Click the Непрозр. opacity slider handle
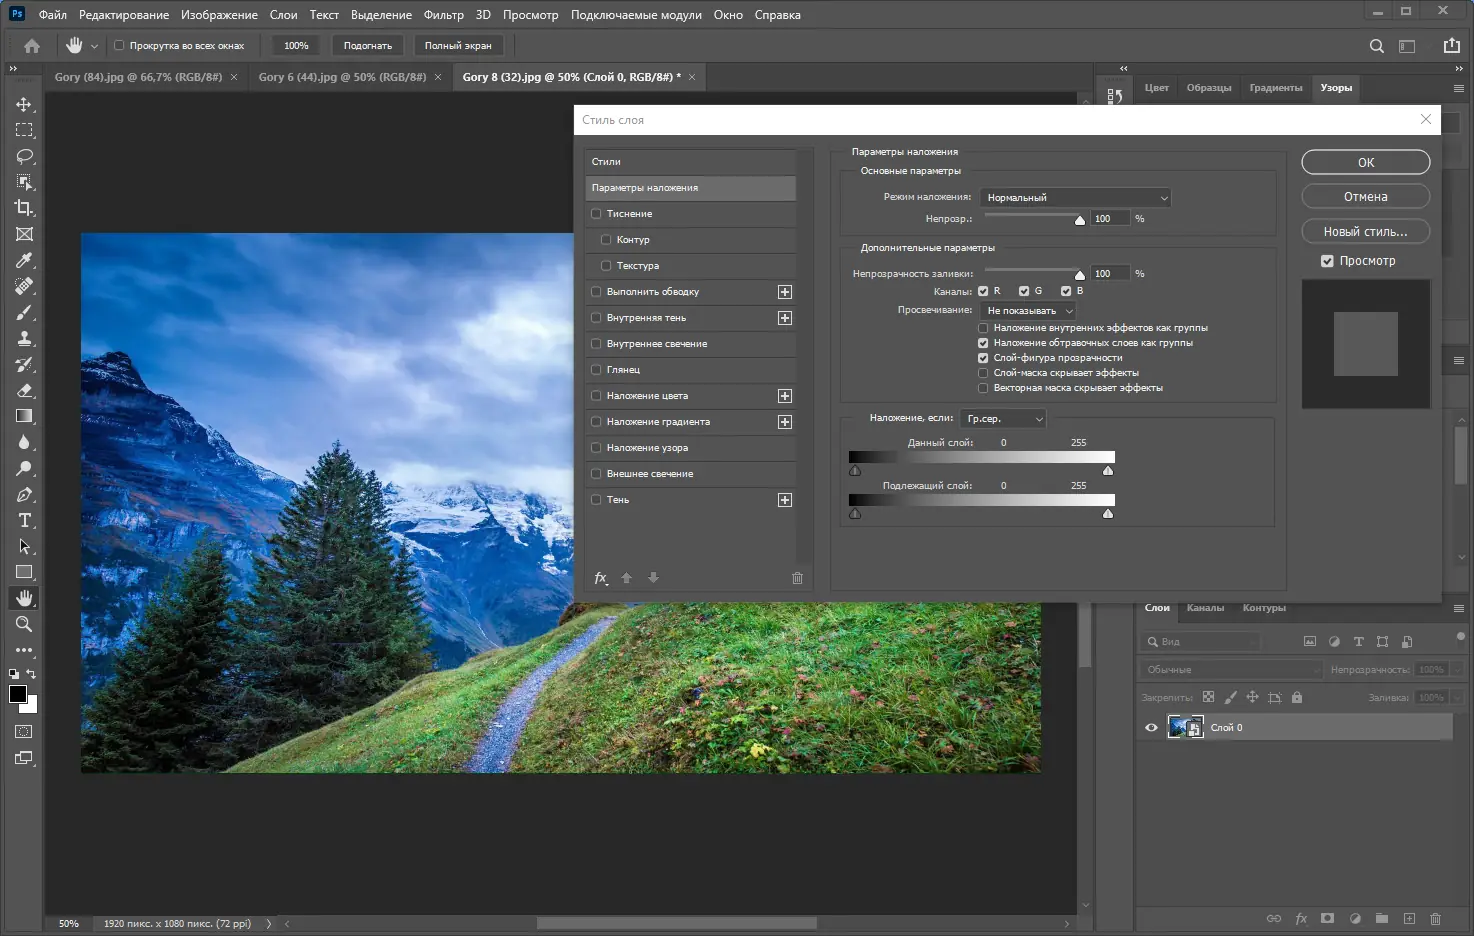Viewport: 1474px width, 936px height. pos(1079,220)
